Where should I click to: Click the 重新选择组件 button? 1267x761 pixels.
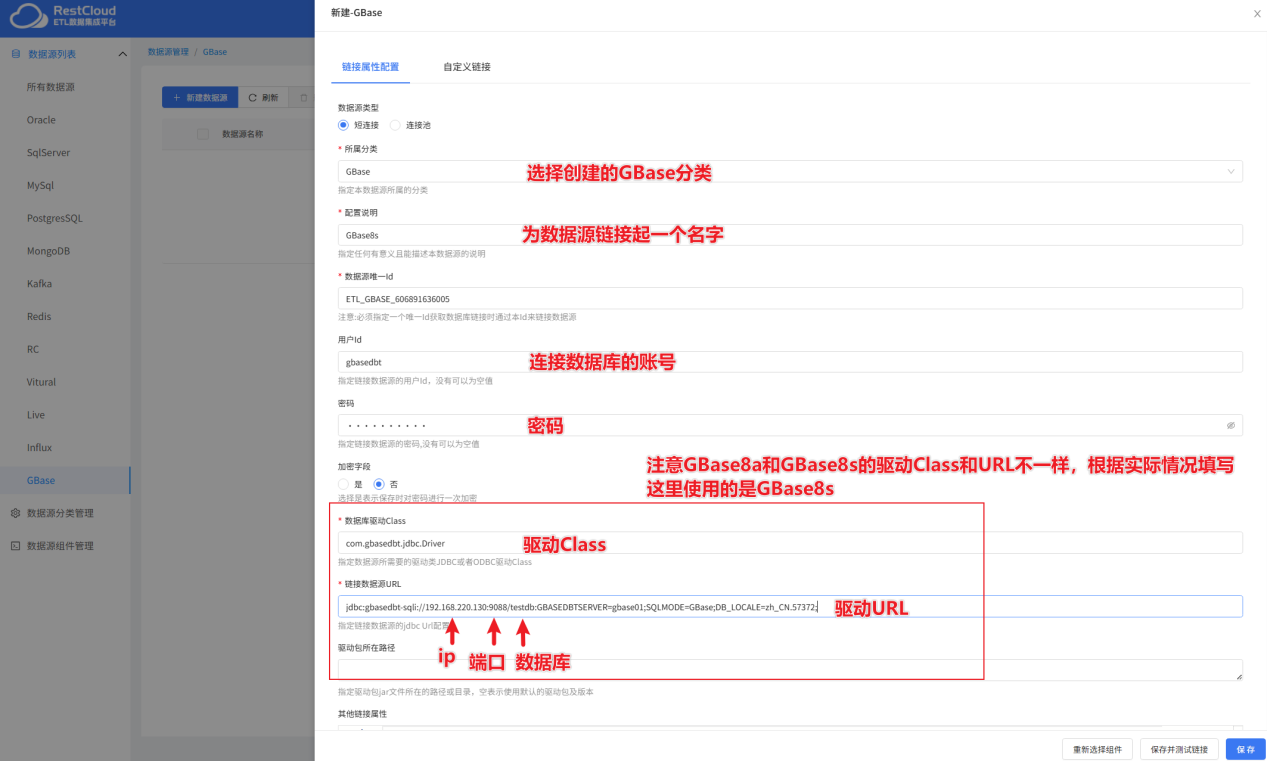point(1098,749)
